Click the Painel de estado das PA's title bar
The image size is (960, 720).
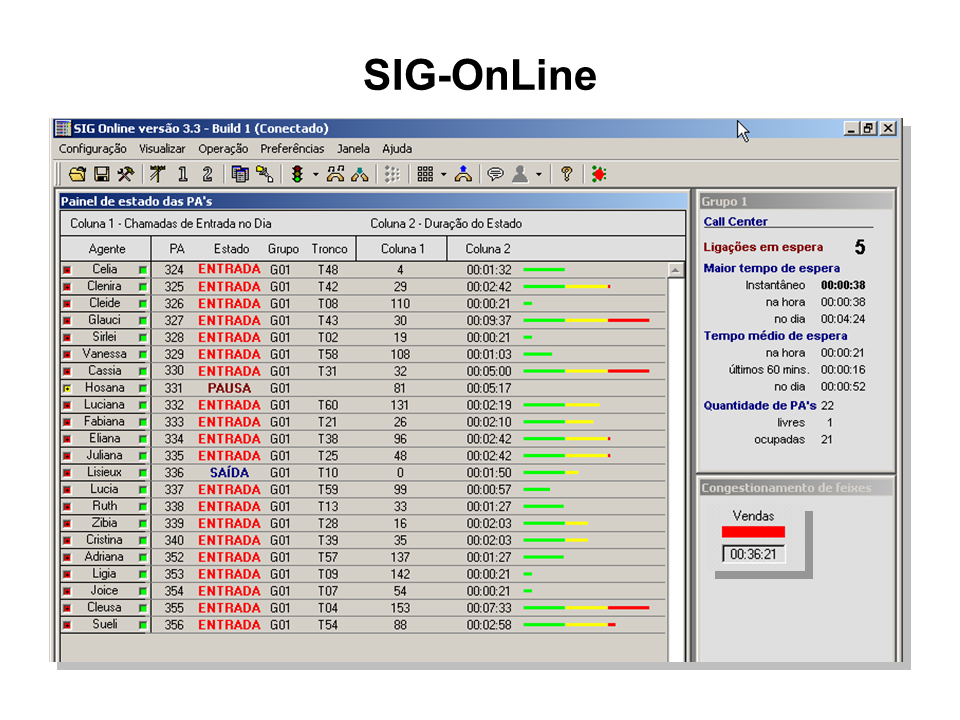(373, 201)
